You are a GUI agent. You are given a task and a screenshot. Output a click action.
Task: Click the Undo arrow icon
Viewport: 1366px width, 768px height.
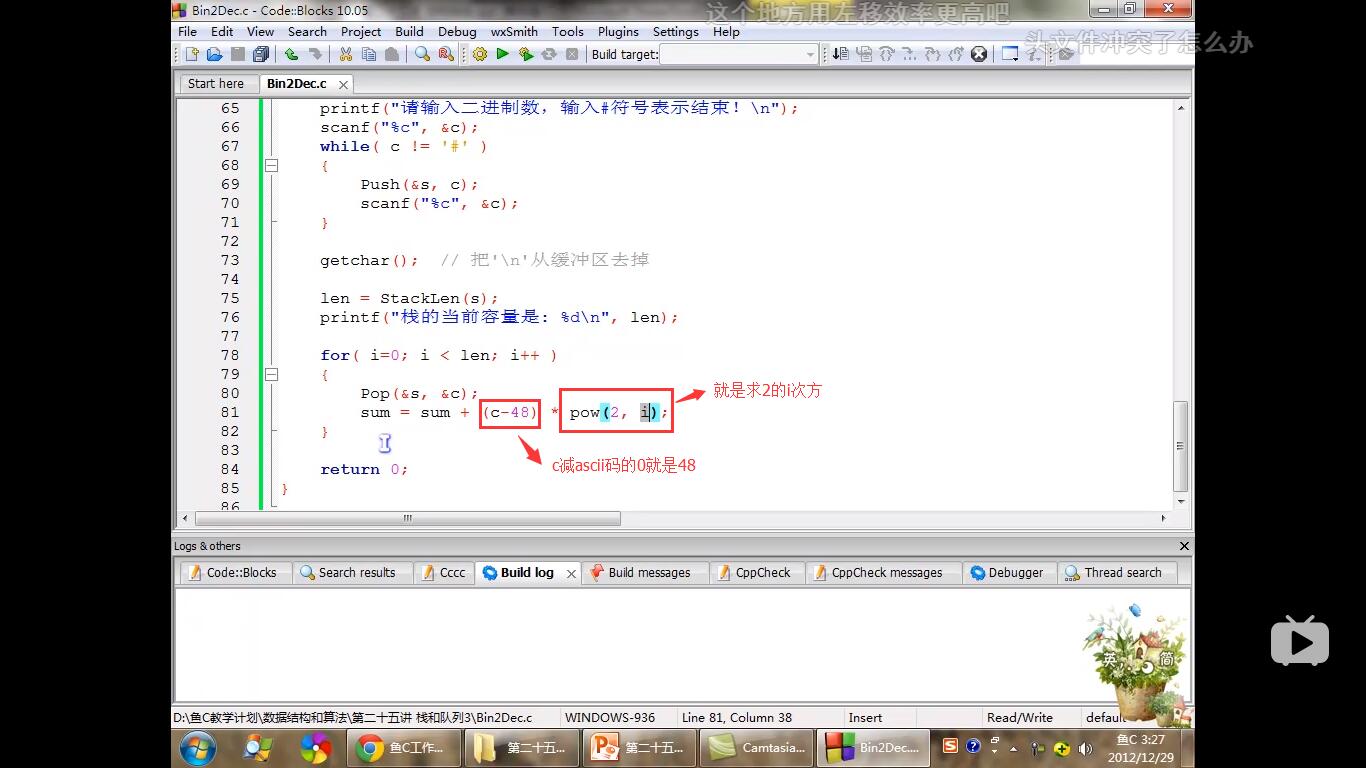click(291, 54)
